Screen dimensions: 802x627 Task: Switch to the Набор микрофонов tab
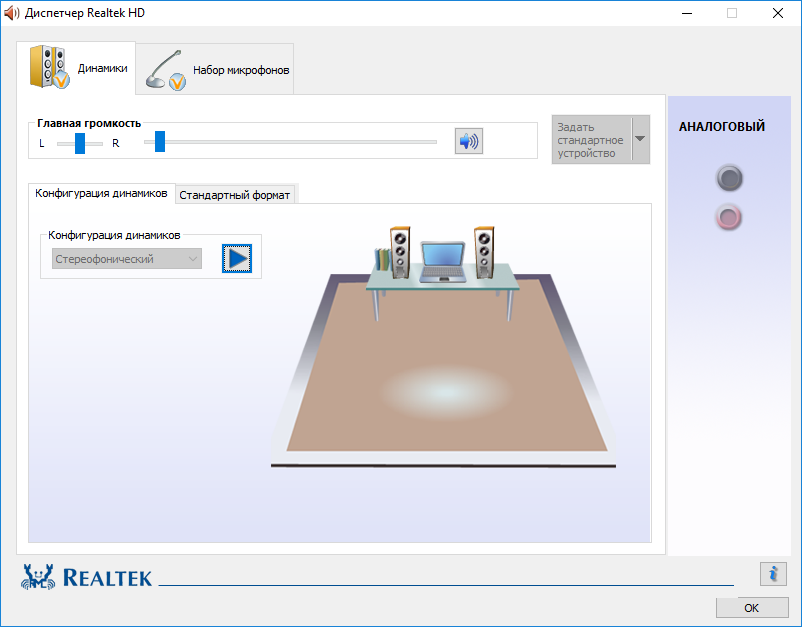click(x=215, y=70)
